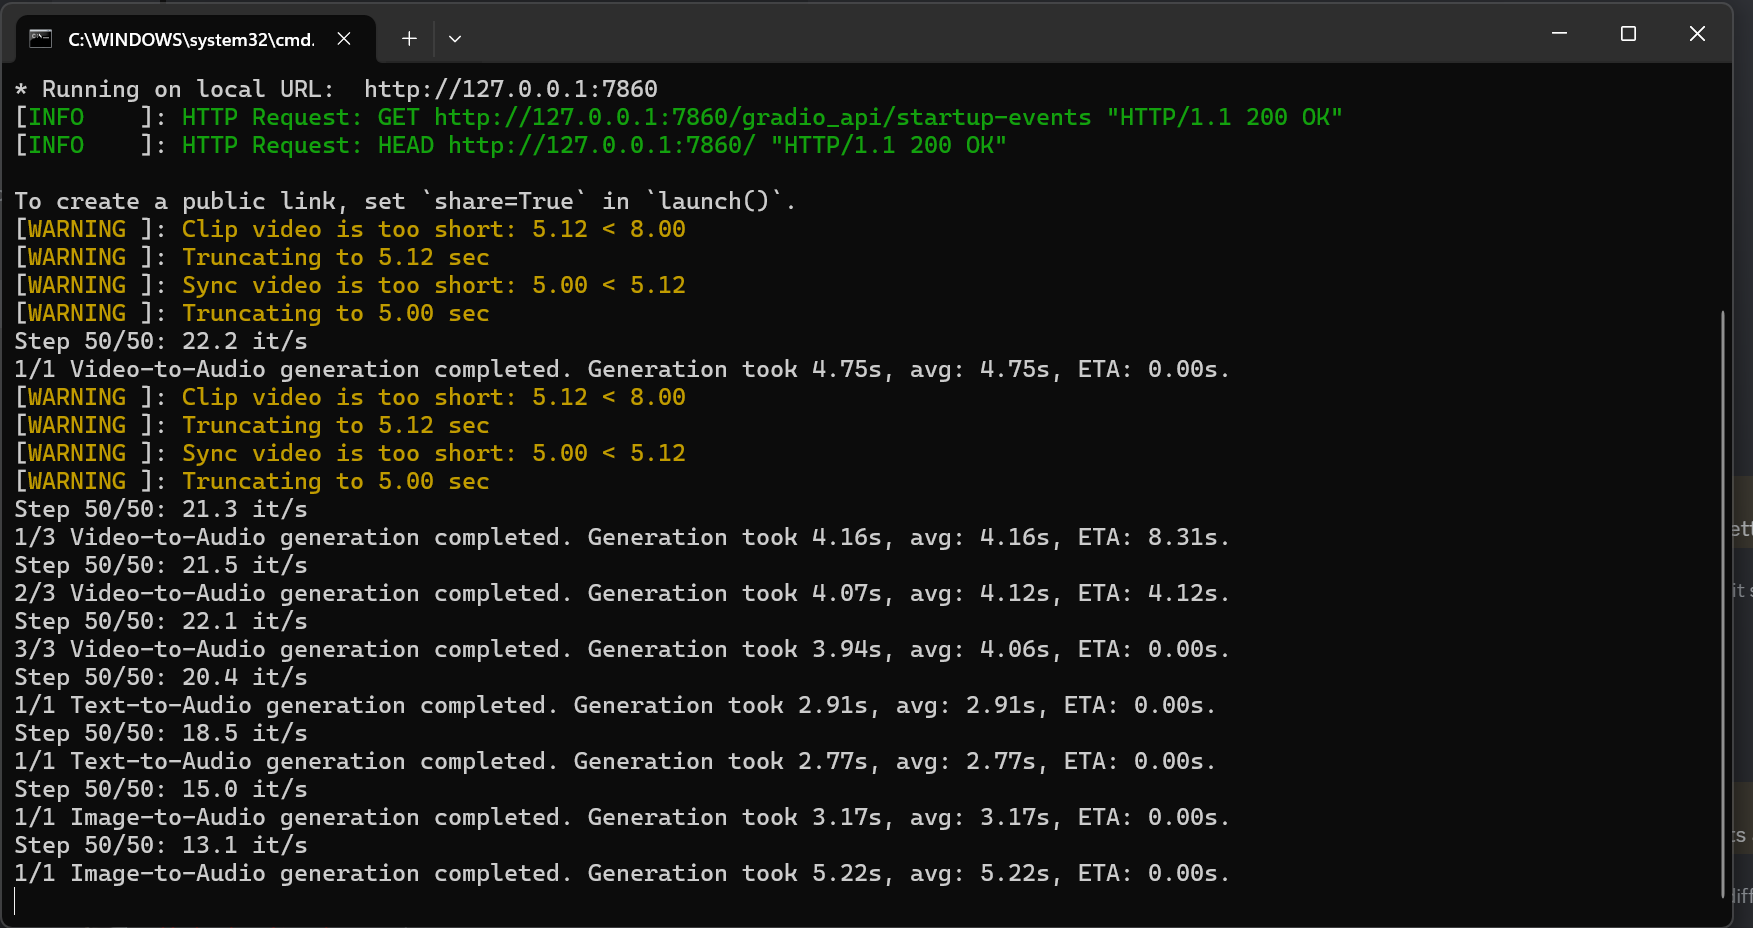Image resolution: width=1753 pixels, height=928 pixels.
Task: Maximize the terminal window
Action: pos(1628,34)
